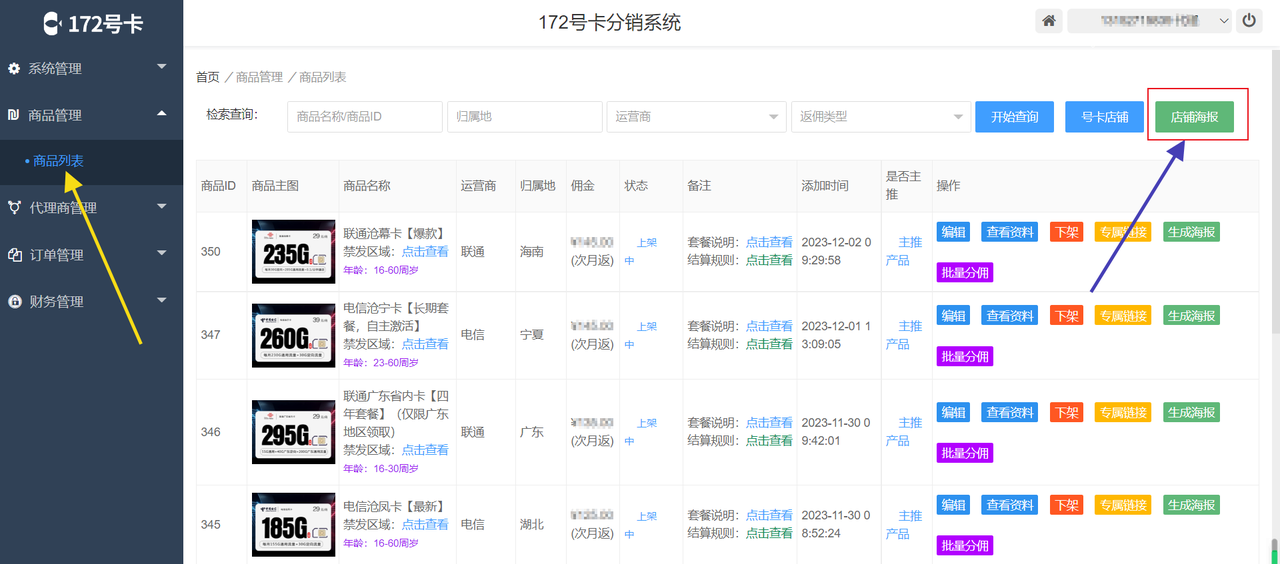Expand the 财务管理 menu arrow
The image size is (1280, 564).
[x=162, y=299]
